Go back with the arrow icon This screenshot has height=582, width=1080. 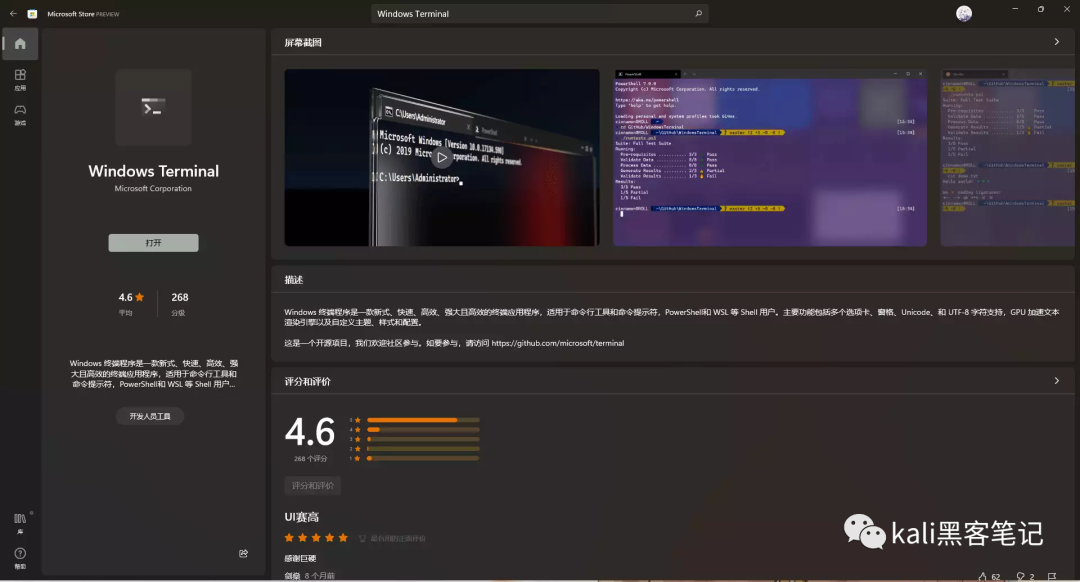13,13
